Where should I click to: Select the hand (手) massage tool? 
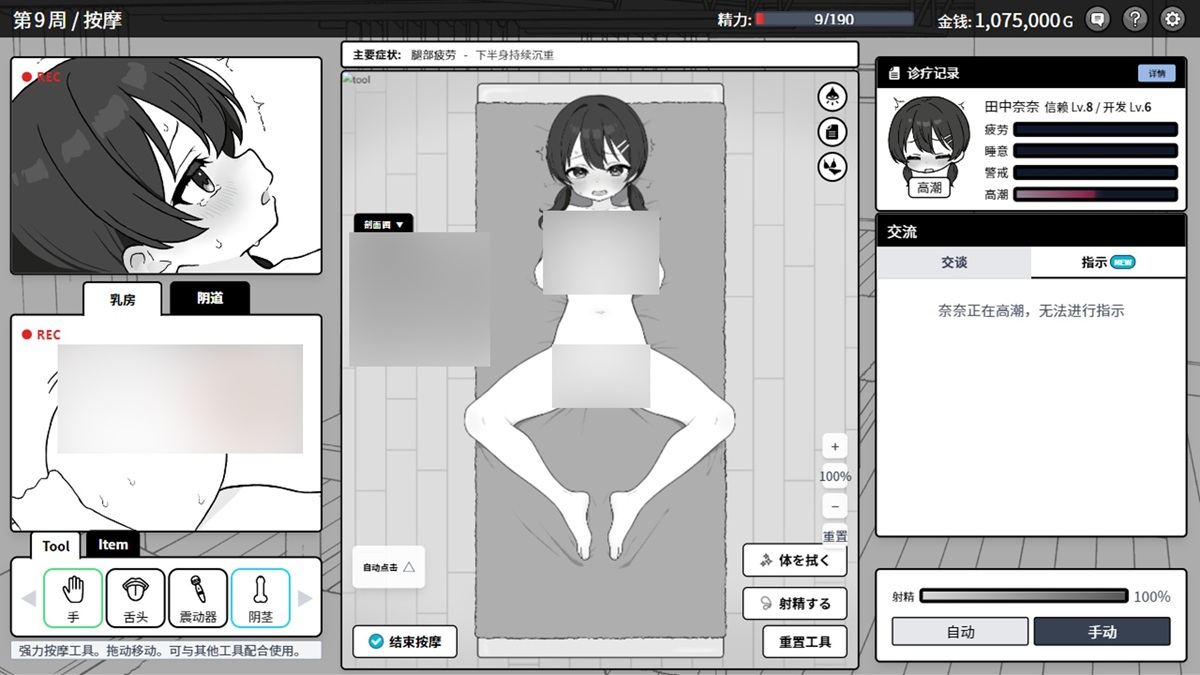pos(73,597)
